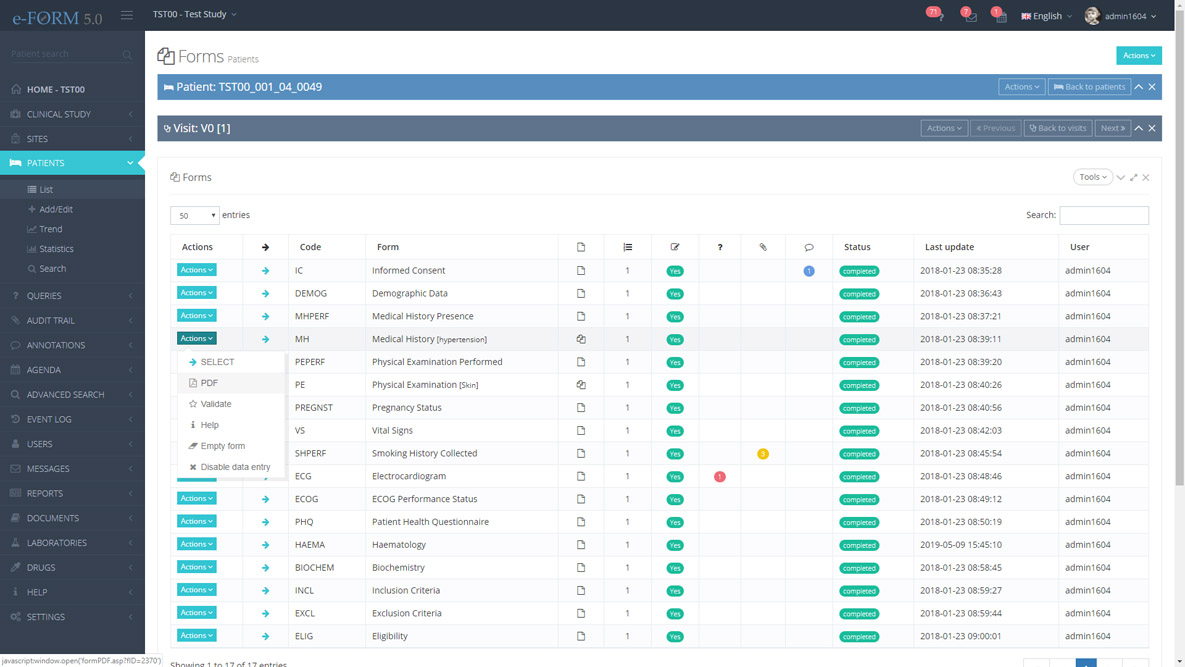Expand the Forms panel to fullscreen
This screenshot has width=1185, height=667.
(1133, 177)
